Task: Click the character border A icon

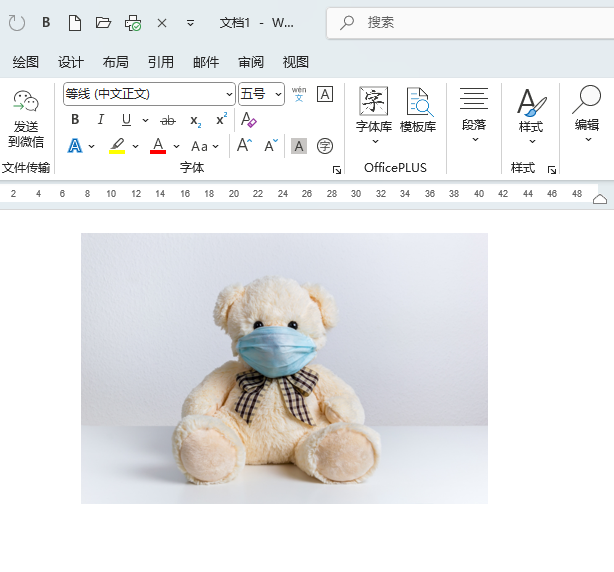Action: pos(325,94)
